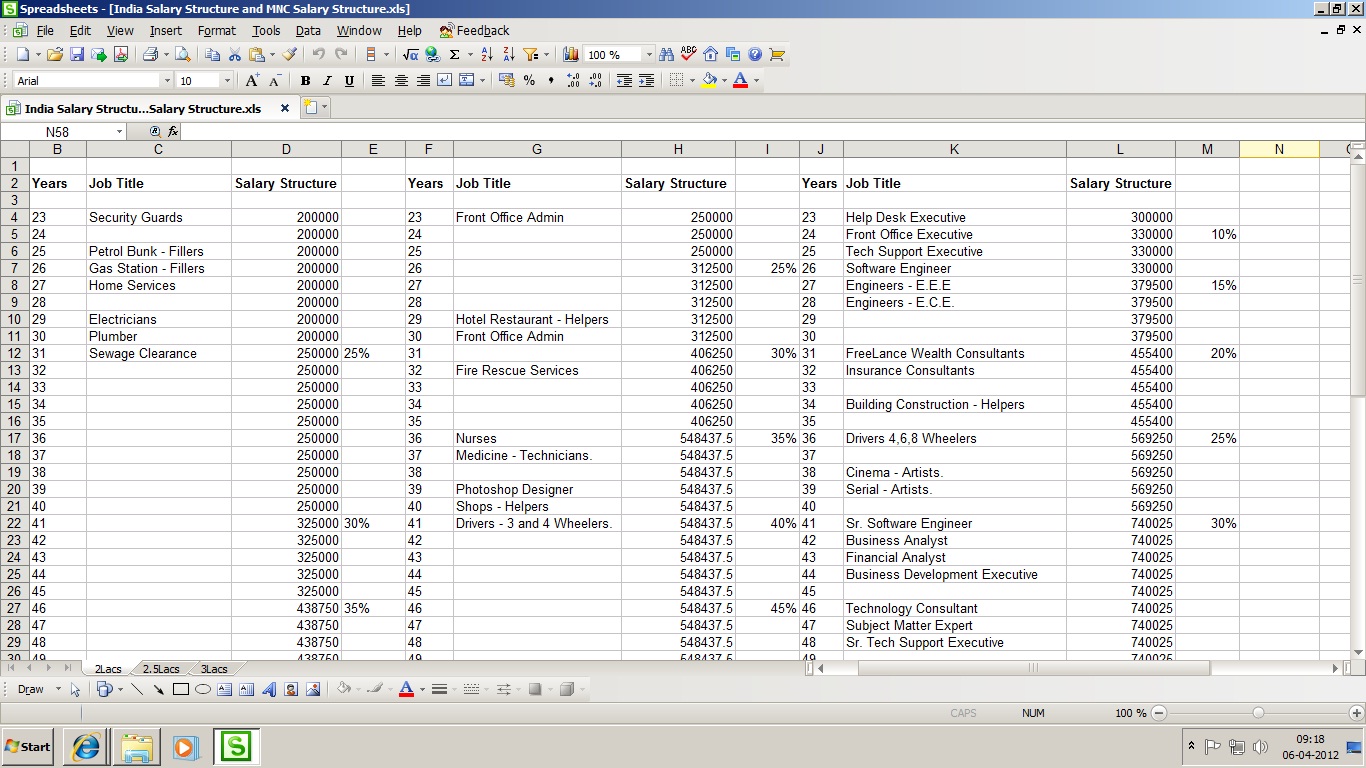Screen dimensions: 1366x768
Task: Open the File menu
Action: coord(45,31)
